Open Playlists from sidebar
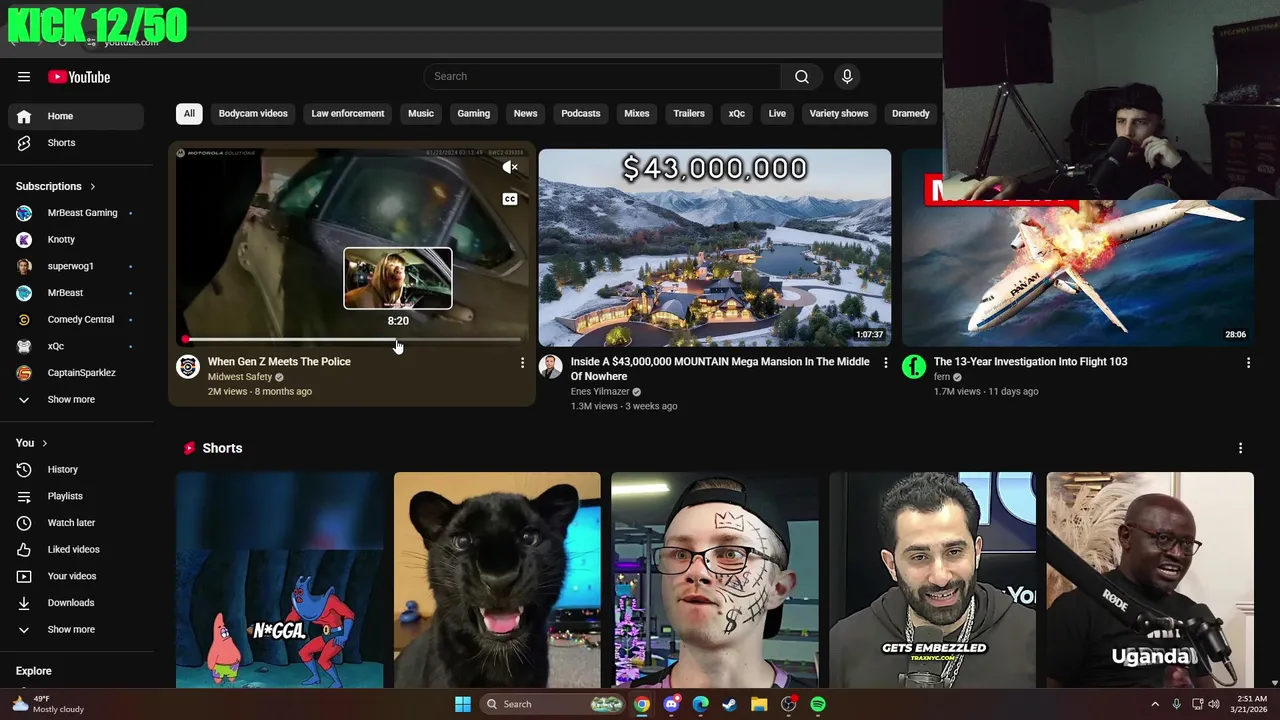Image resolution: width=1280 pixels, height=720 pixels. pos(76,496)
